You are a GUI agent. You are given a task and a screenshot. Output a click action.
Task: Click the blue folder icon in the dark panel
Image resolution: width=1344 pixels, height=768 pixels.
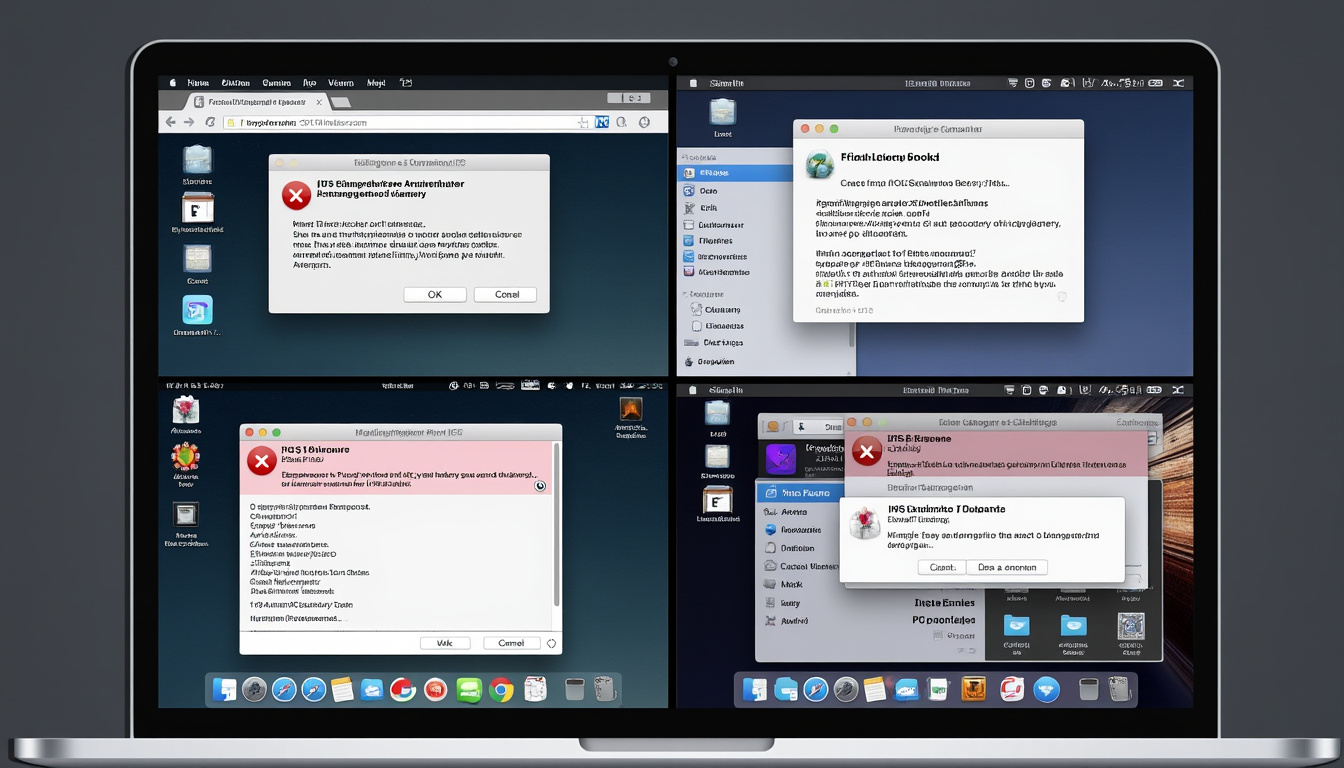[1016, 626]
